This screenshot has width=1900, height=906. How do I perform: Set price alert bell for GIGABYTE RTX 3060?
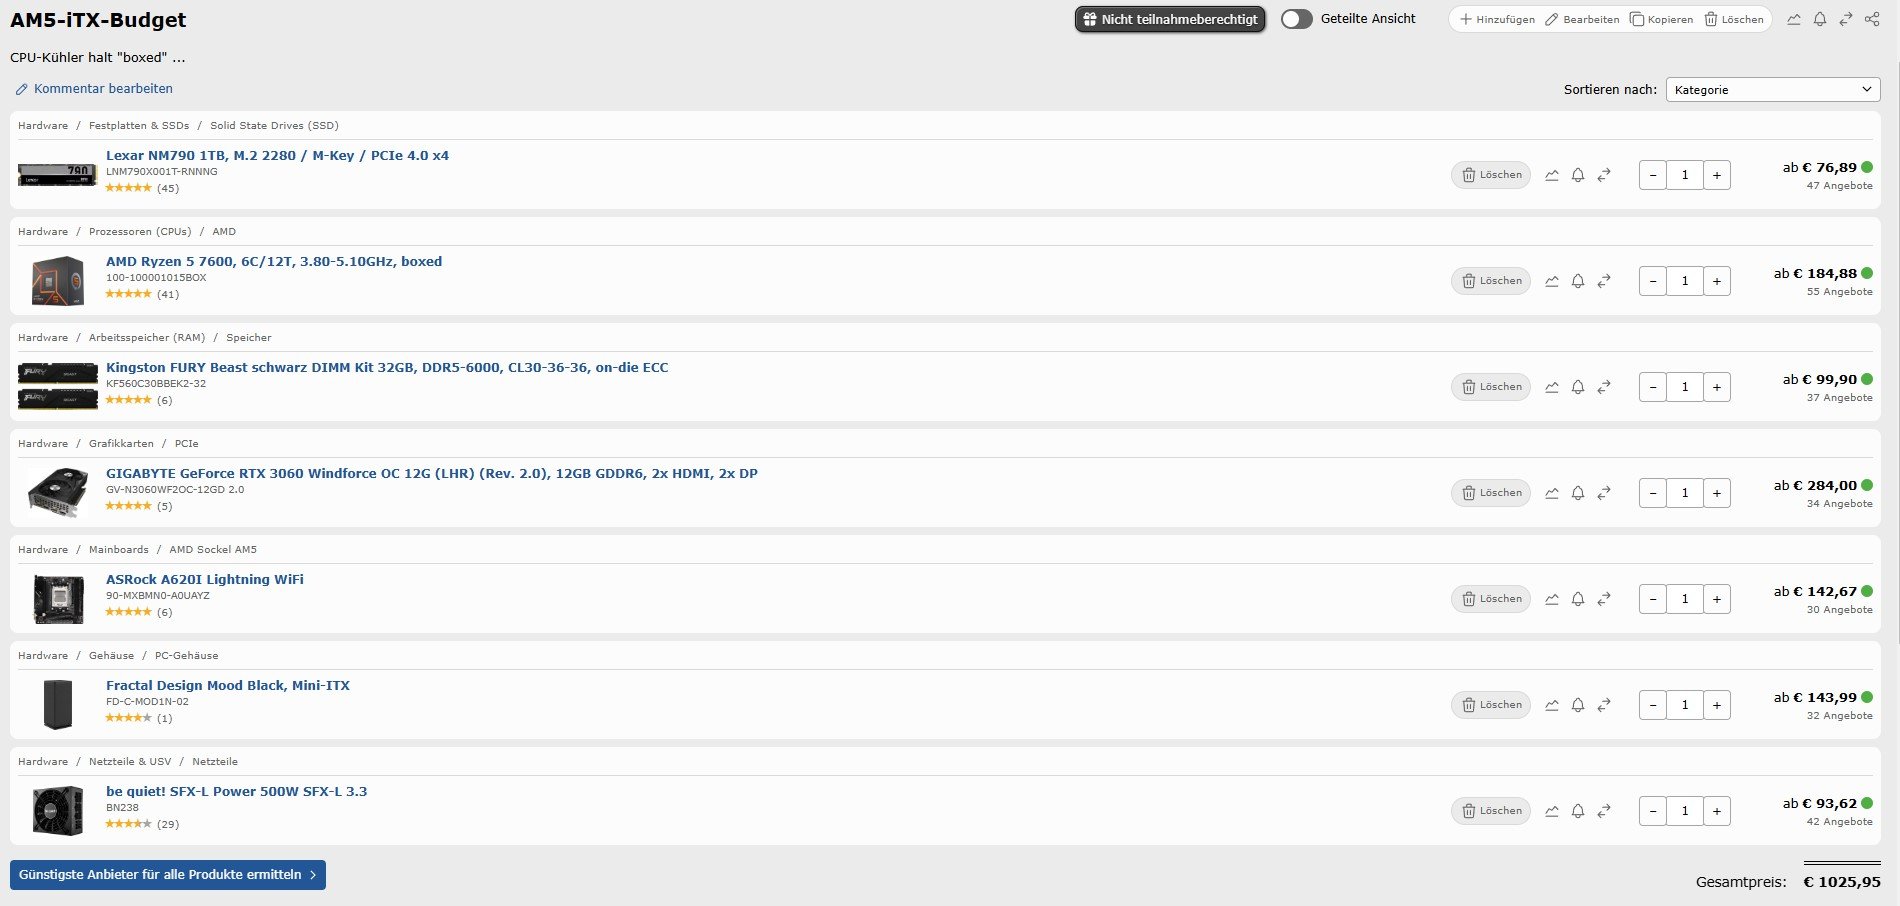click(1578, 493)
